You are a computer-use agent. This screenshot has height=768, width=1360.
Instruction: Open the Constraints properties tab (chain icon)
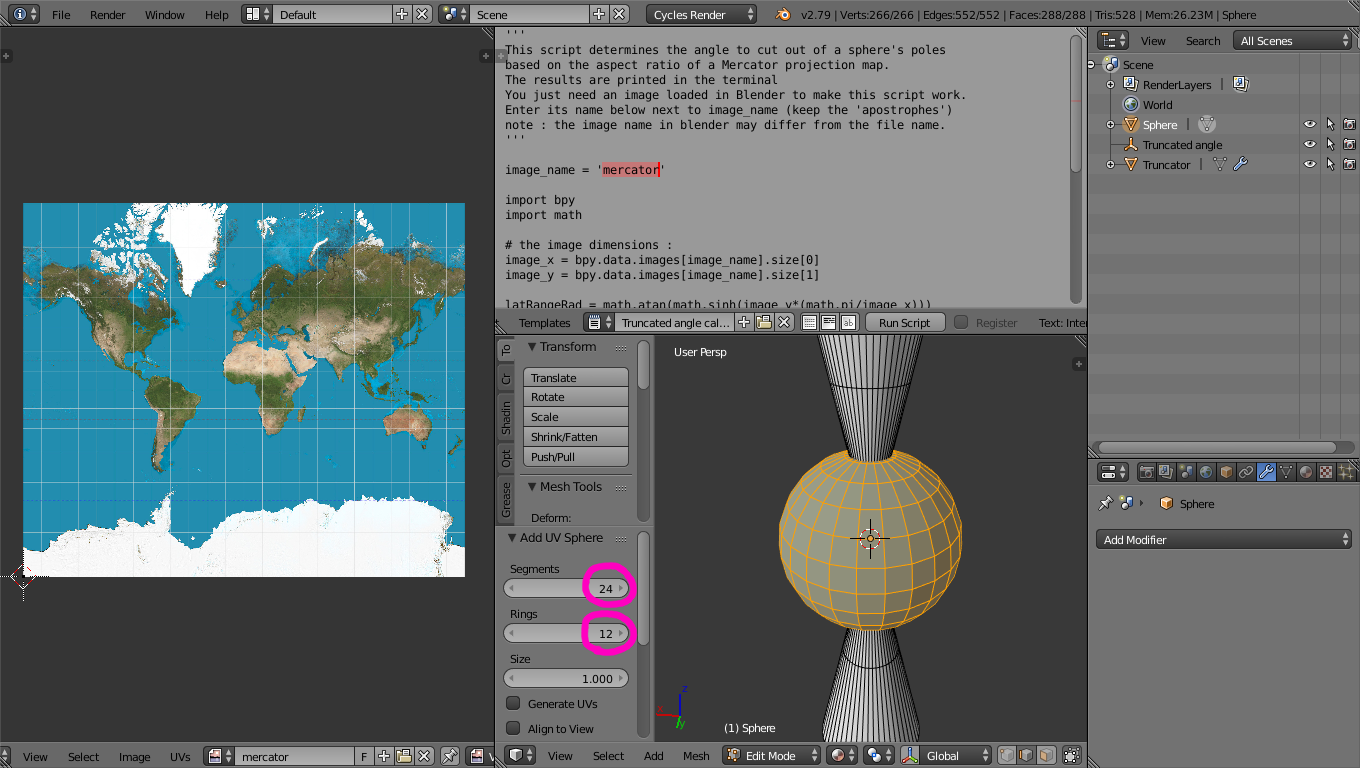point(1247,472)
